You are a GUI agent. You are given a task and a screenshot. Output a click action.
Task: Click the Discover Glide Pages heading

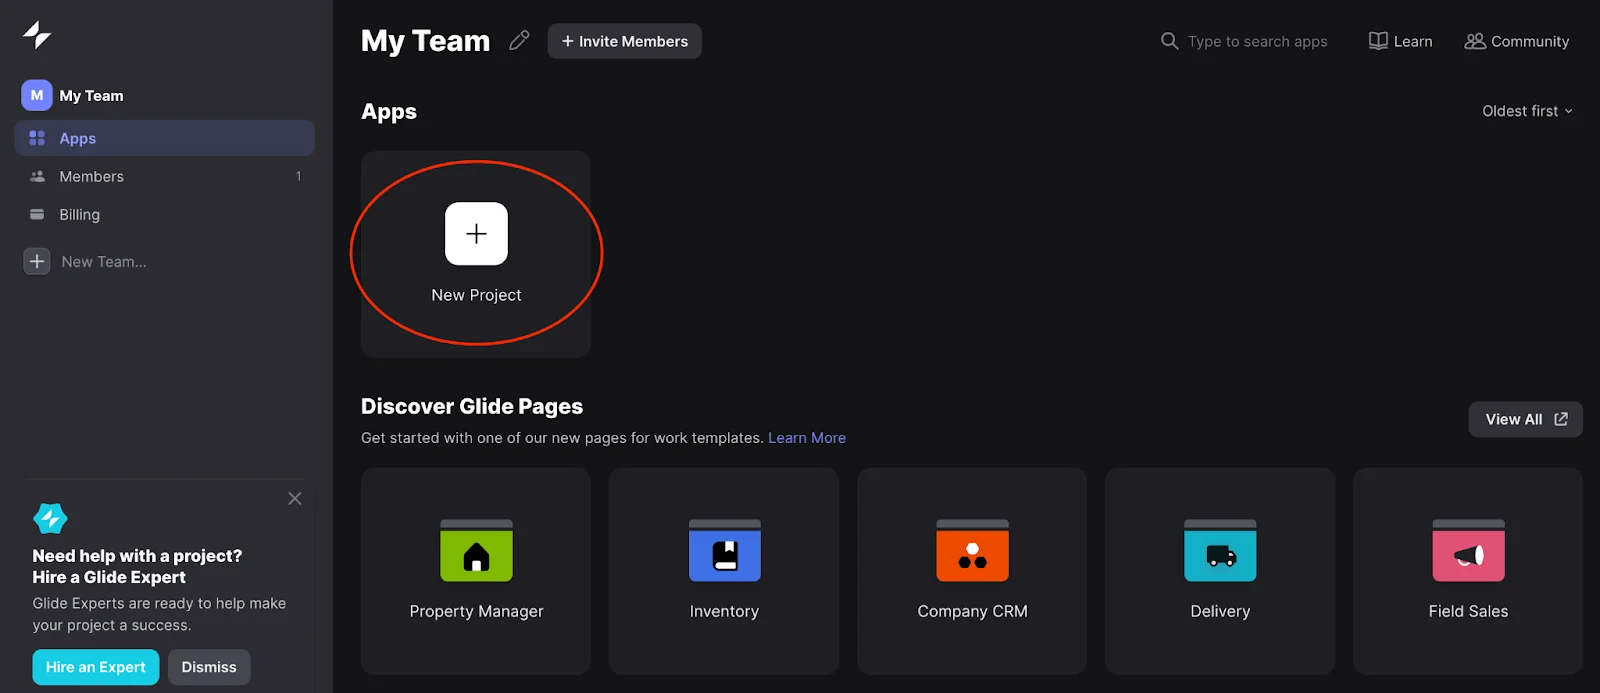[x=472, y=406]
